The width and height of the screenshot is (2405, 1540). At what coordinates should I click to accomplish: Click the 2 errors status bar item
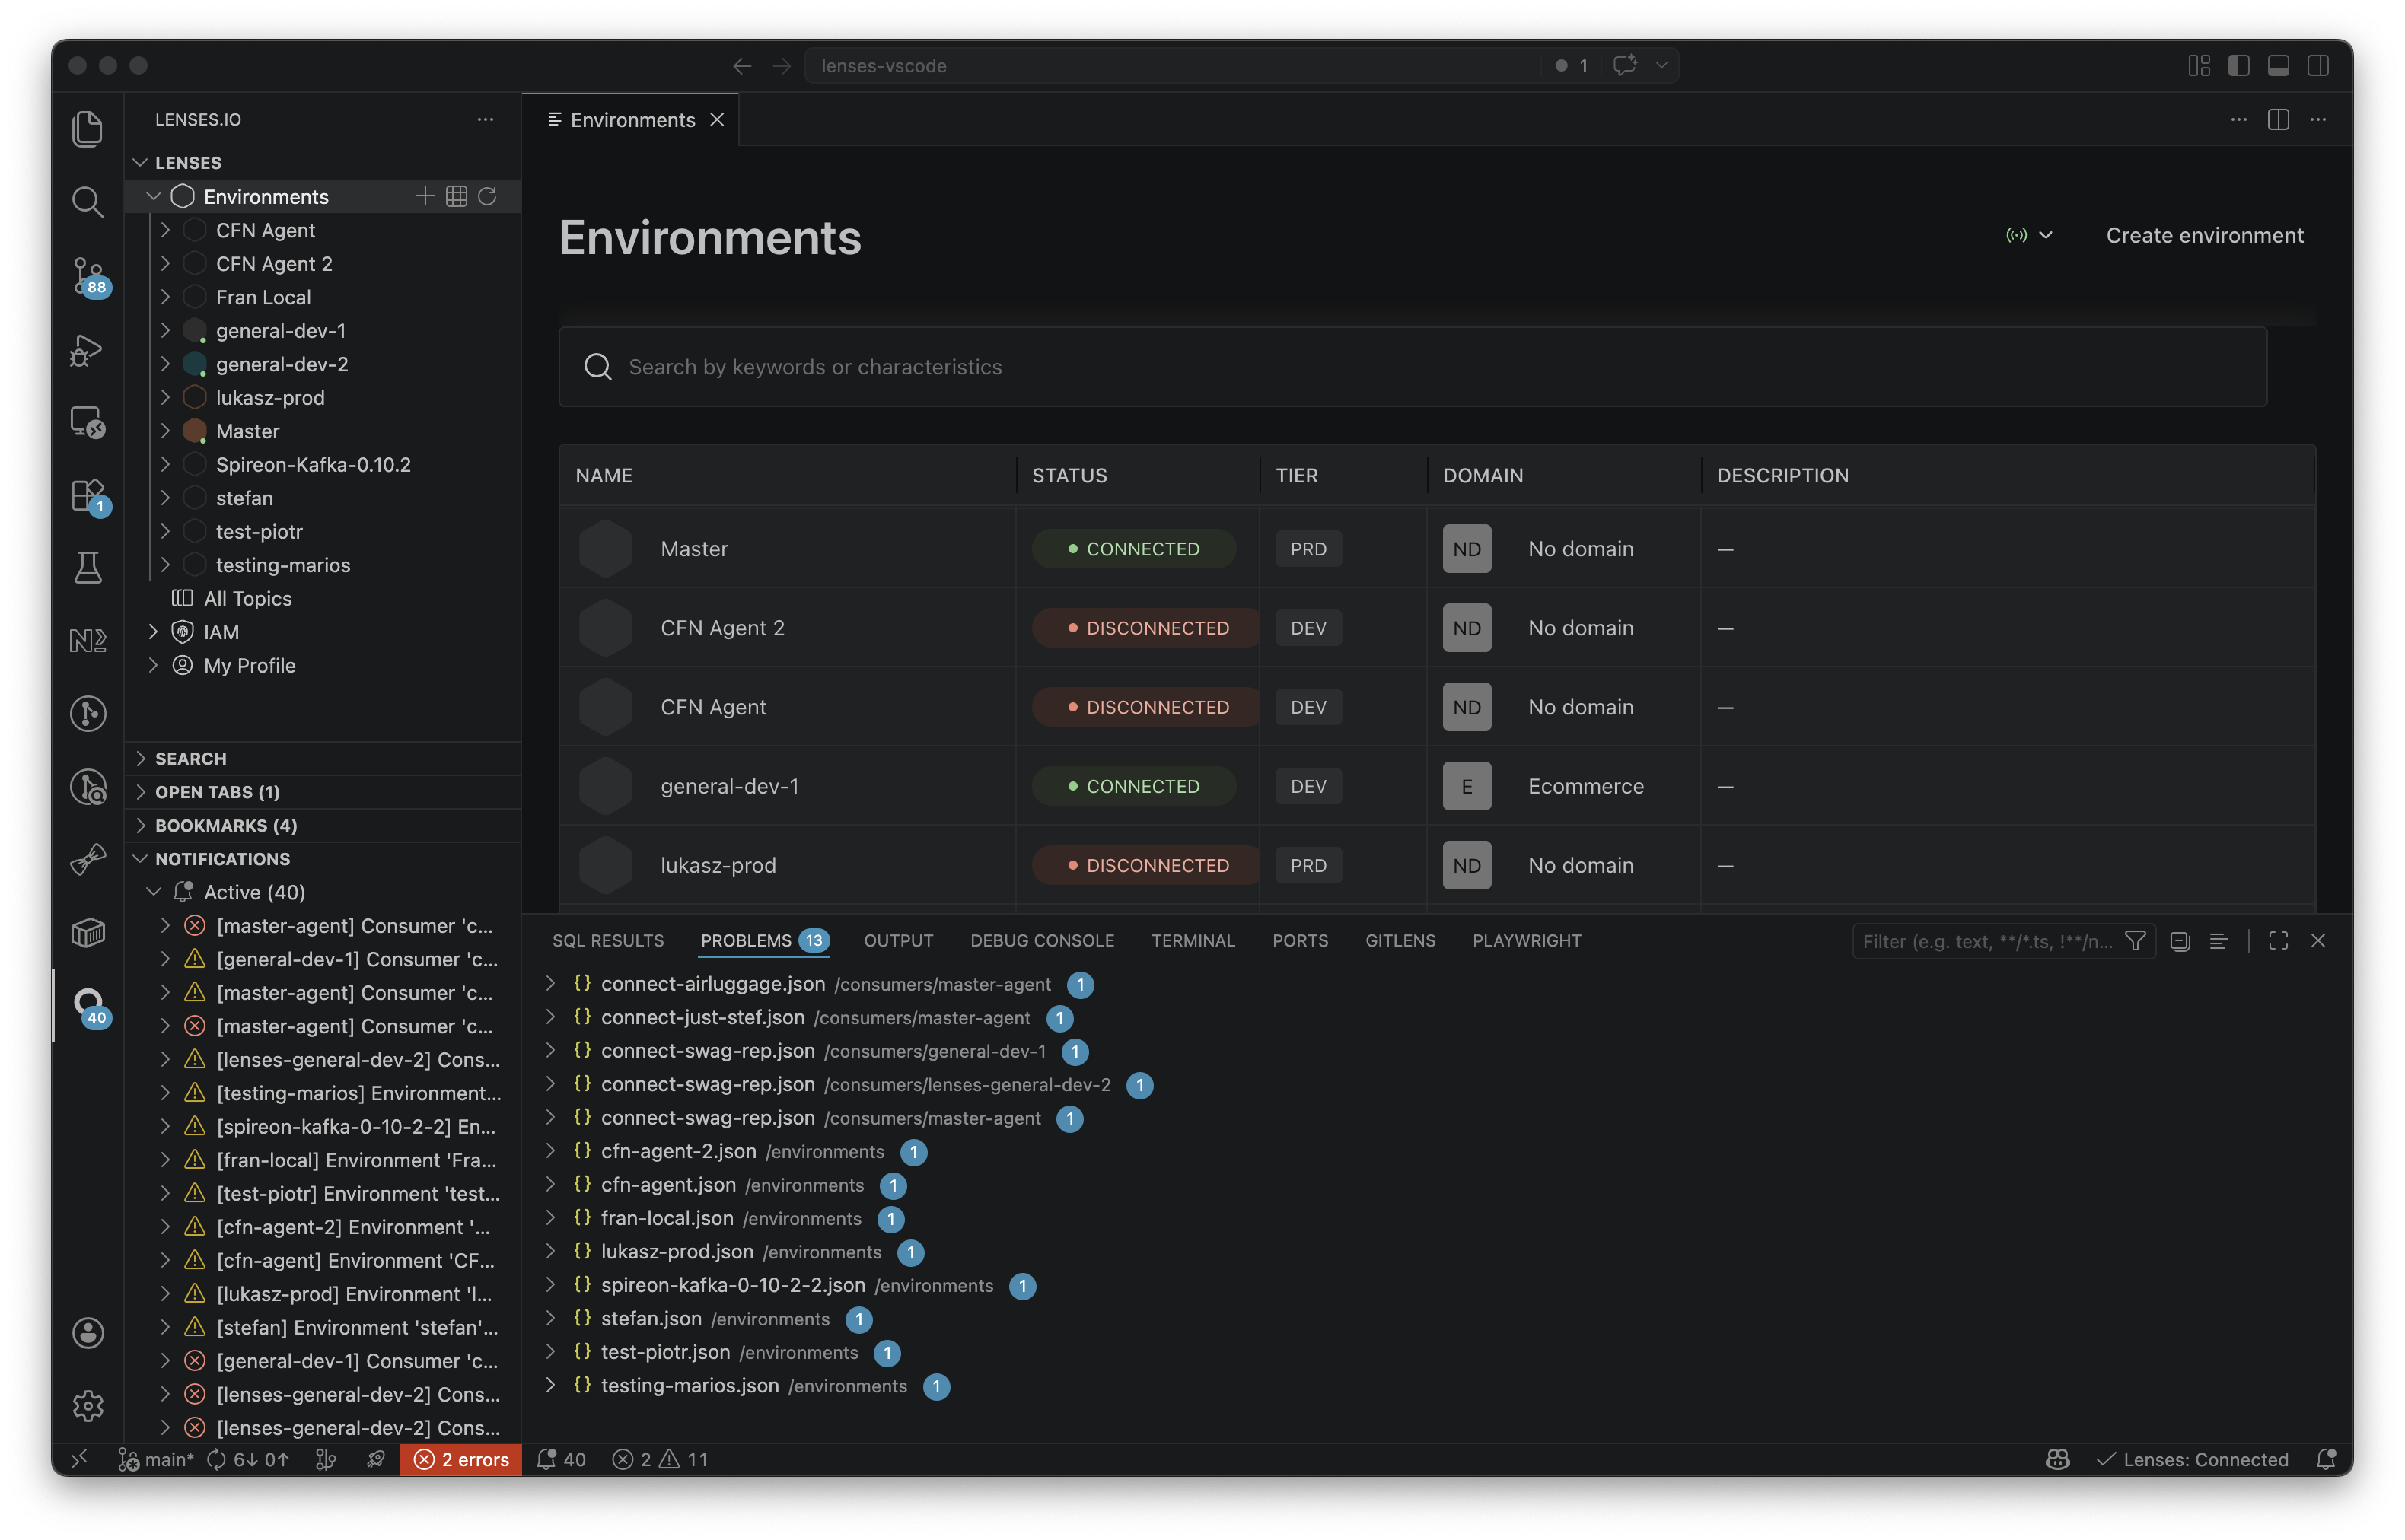coord(461,1459)
